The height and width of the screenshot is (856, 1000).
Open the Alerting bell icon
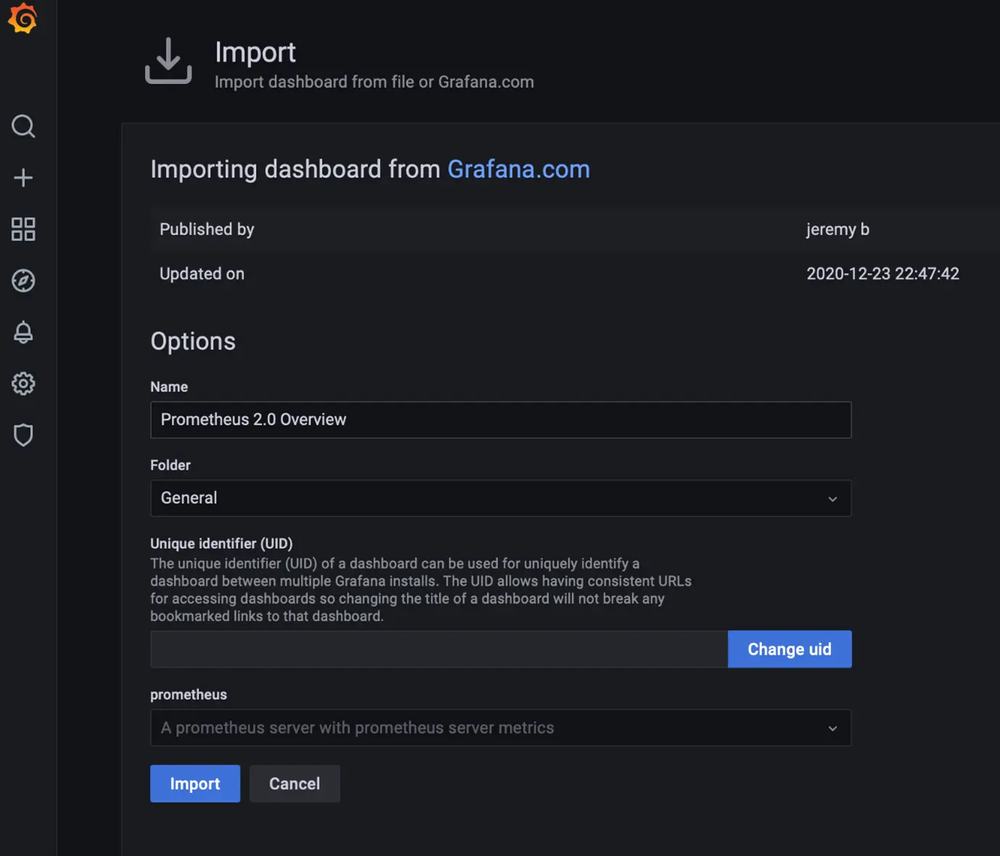tap(24, 333)
